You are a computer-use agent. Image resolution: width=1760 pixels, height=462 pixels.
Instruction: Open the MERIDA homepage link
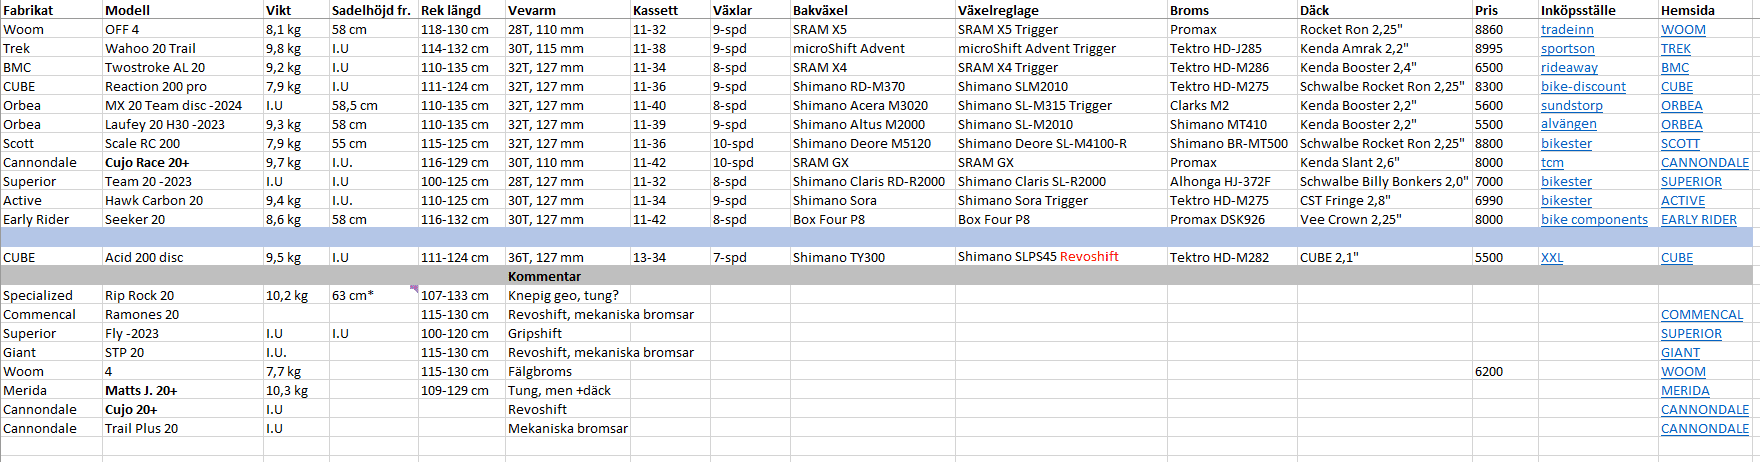click(1685, 391)
